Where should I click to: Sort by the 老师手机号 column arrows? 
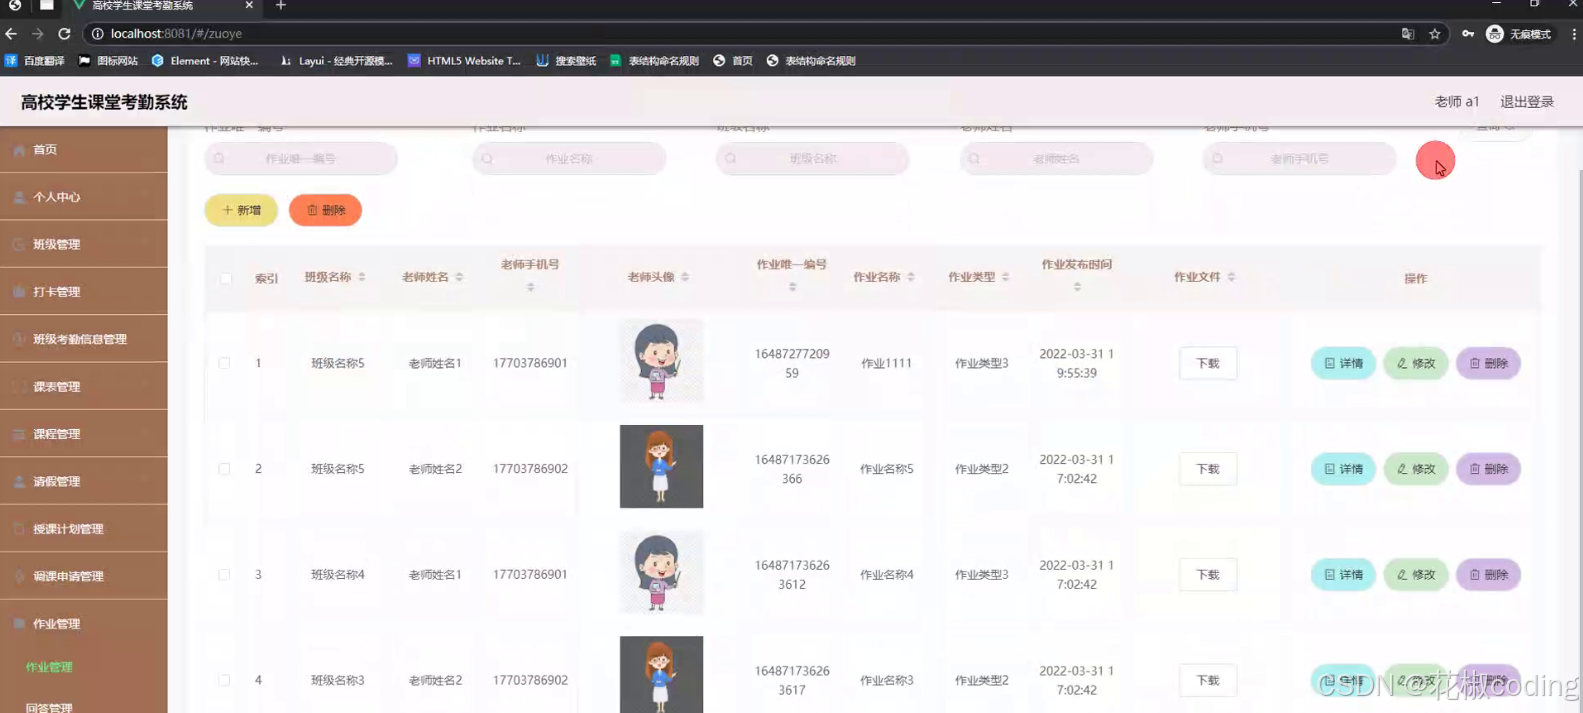click(x=530, y=287)
